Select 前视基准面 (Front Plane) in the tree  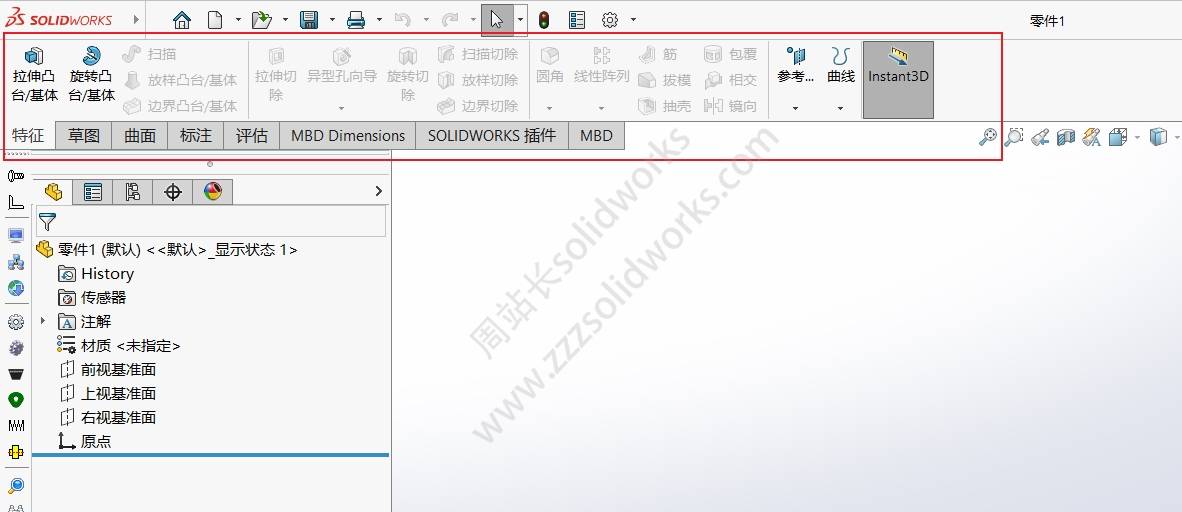(118, 369)
